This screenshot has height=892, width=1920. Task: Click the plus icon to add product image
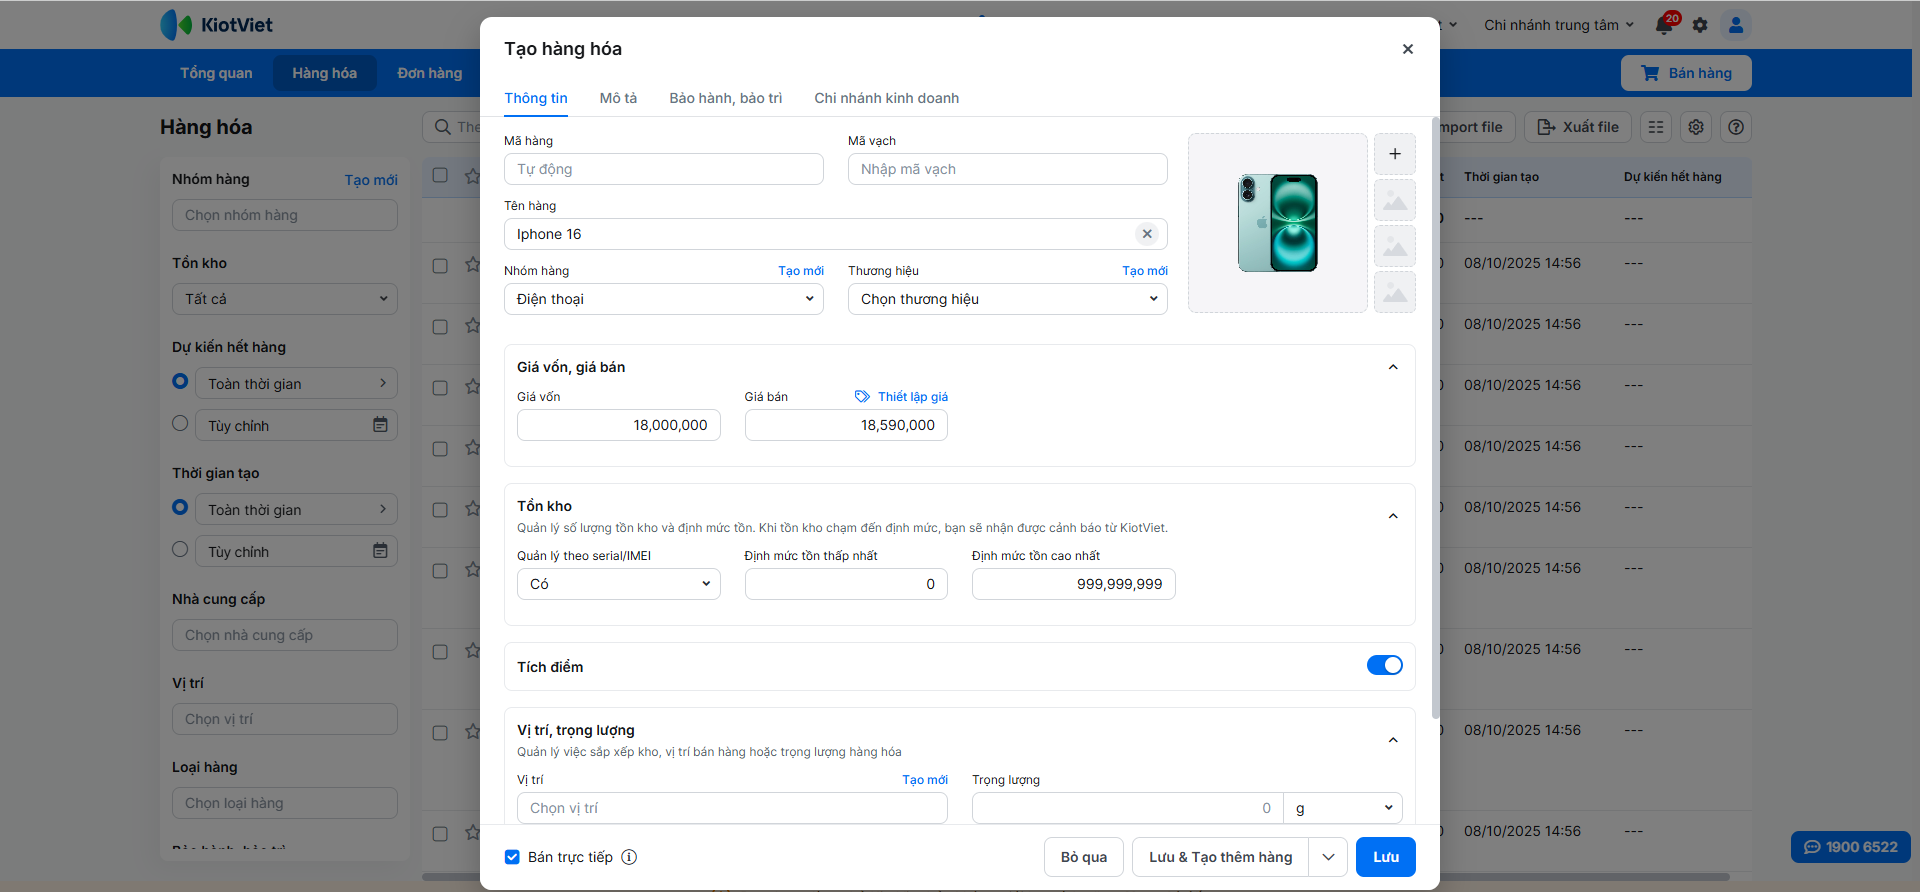pyautogui.click(x=1394, y=154)
